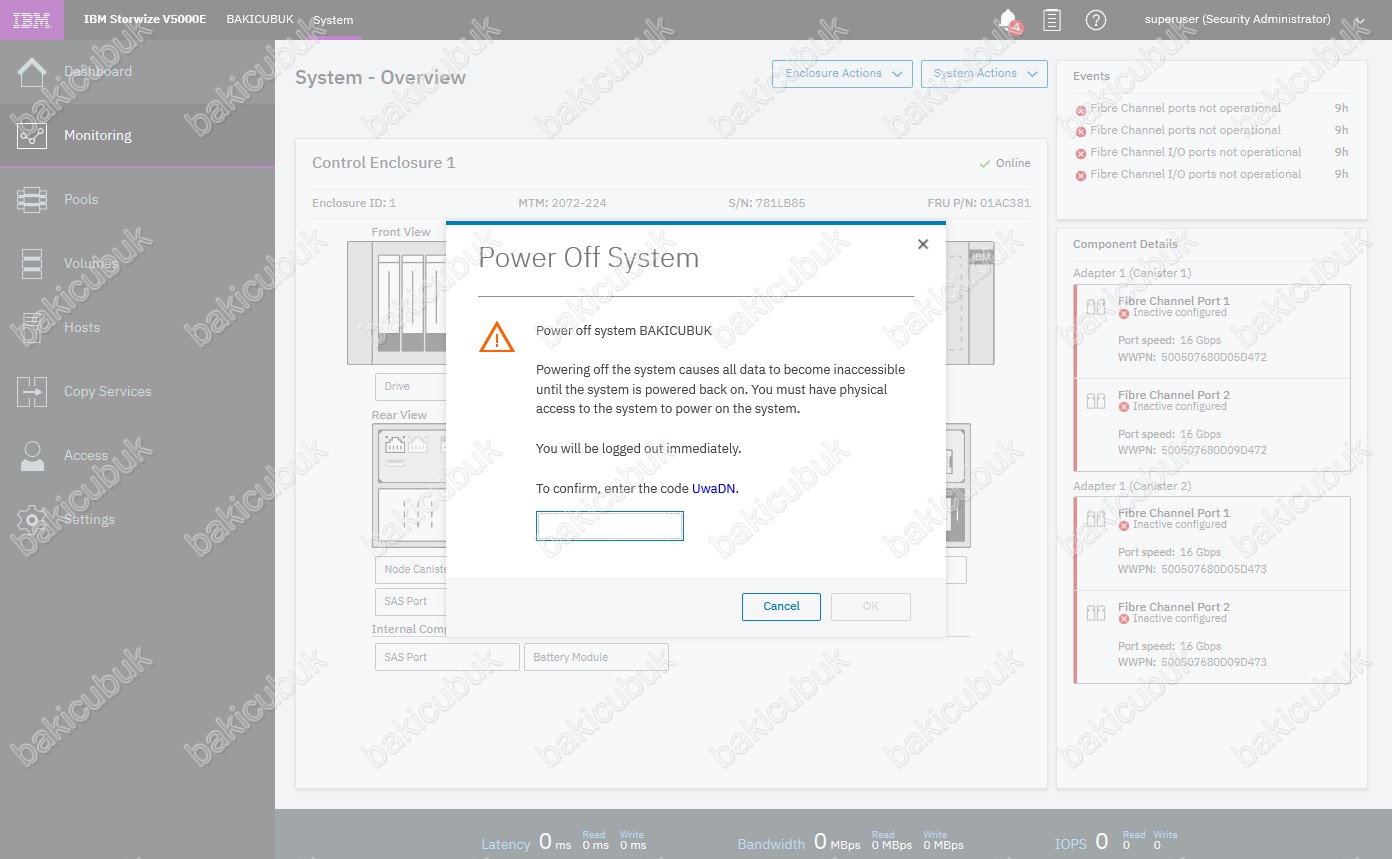Click the IBM logo icon
Image resolution: width=1392 pixels, height=859 pixels.
coord(32,20)
